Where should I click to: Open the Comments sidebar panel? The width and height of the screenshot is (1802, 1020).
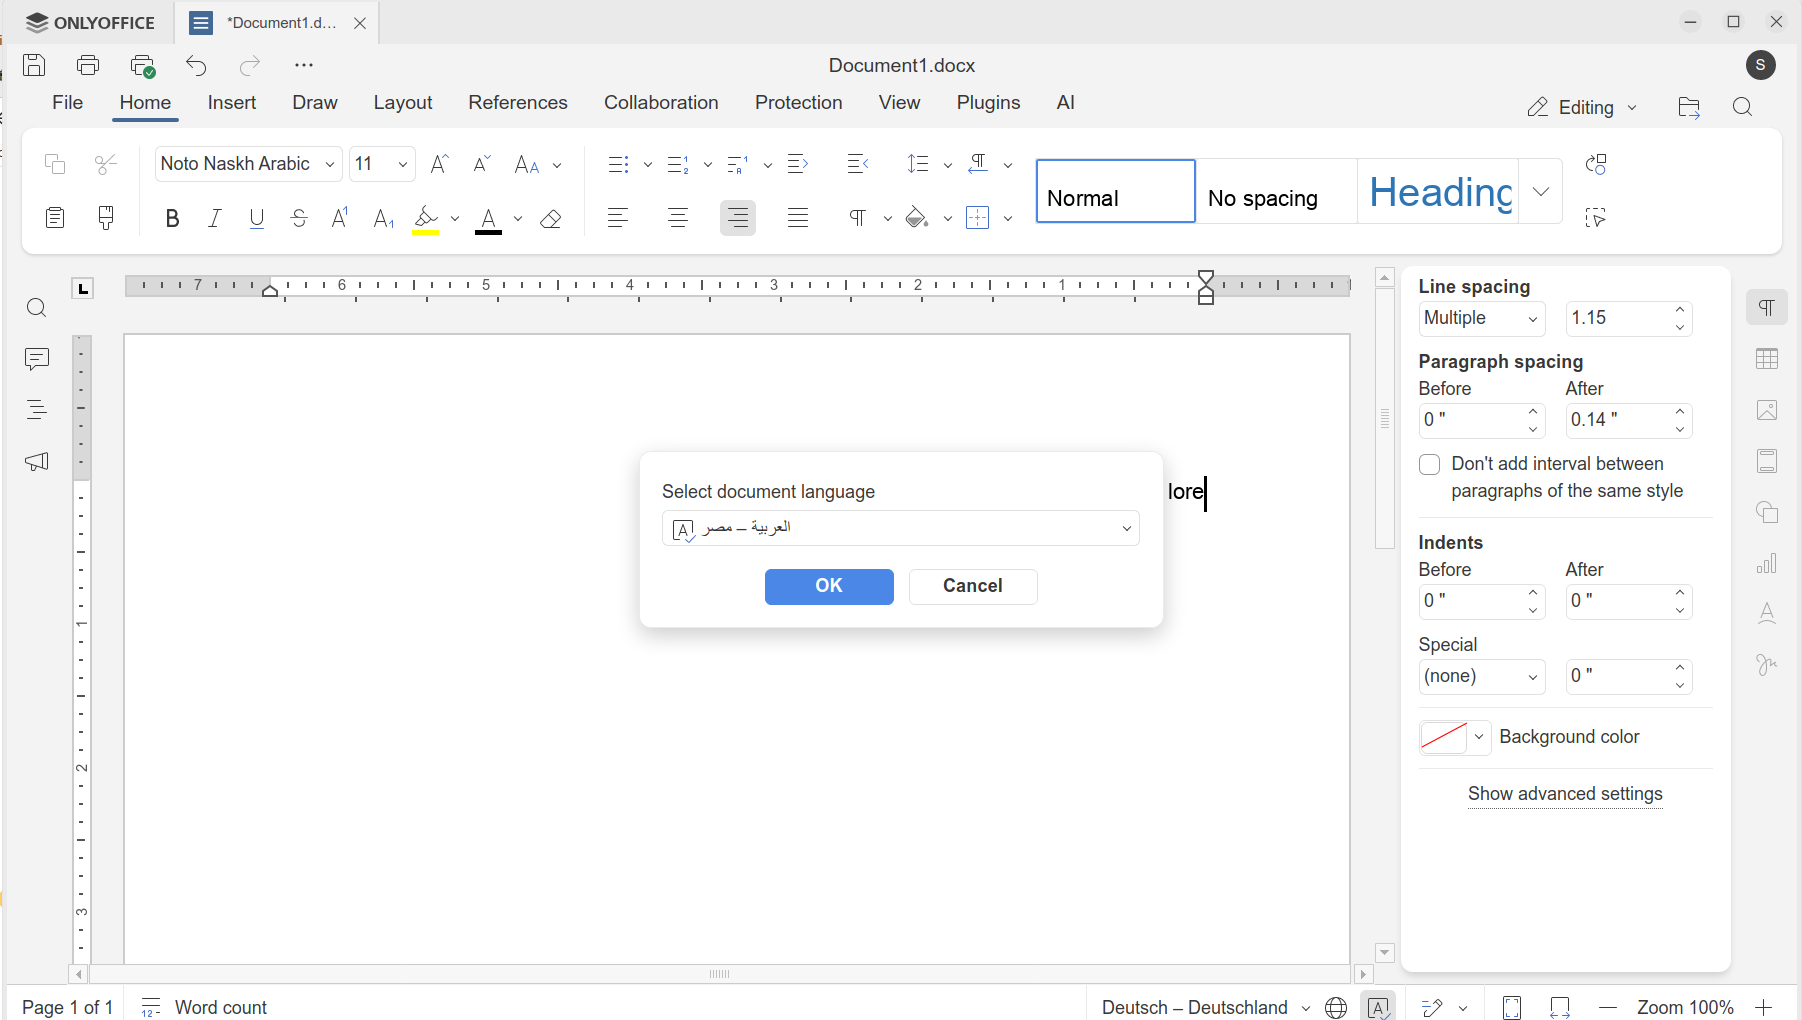(37, 359)
